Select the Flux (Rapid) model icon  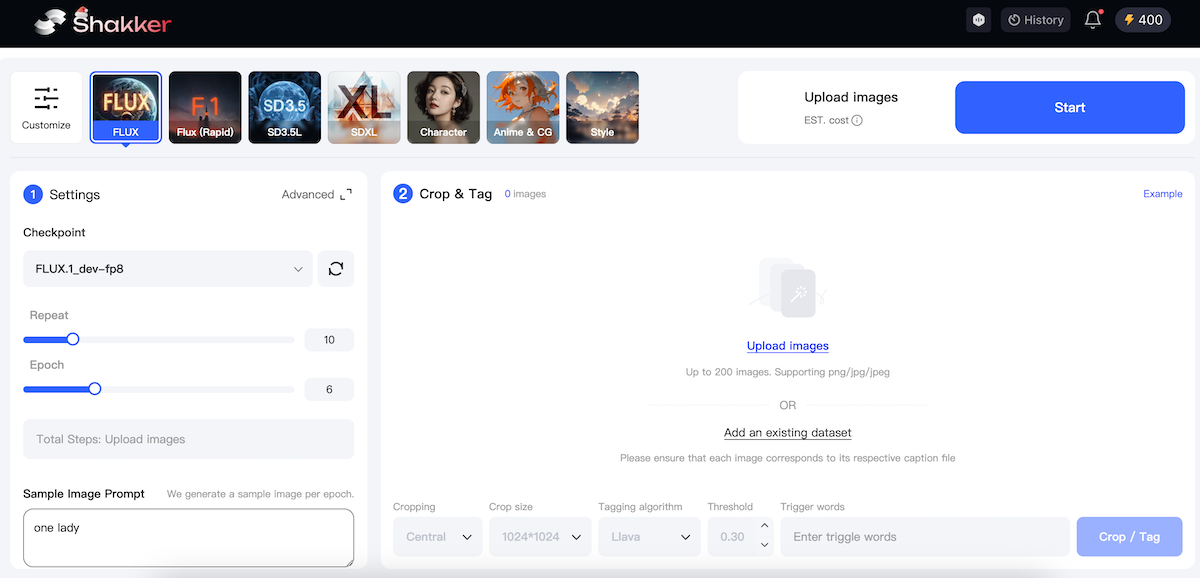pyautogui.click(x=204, y=106)
